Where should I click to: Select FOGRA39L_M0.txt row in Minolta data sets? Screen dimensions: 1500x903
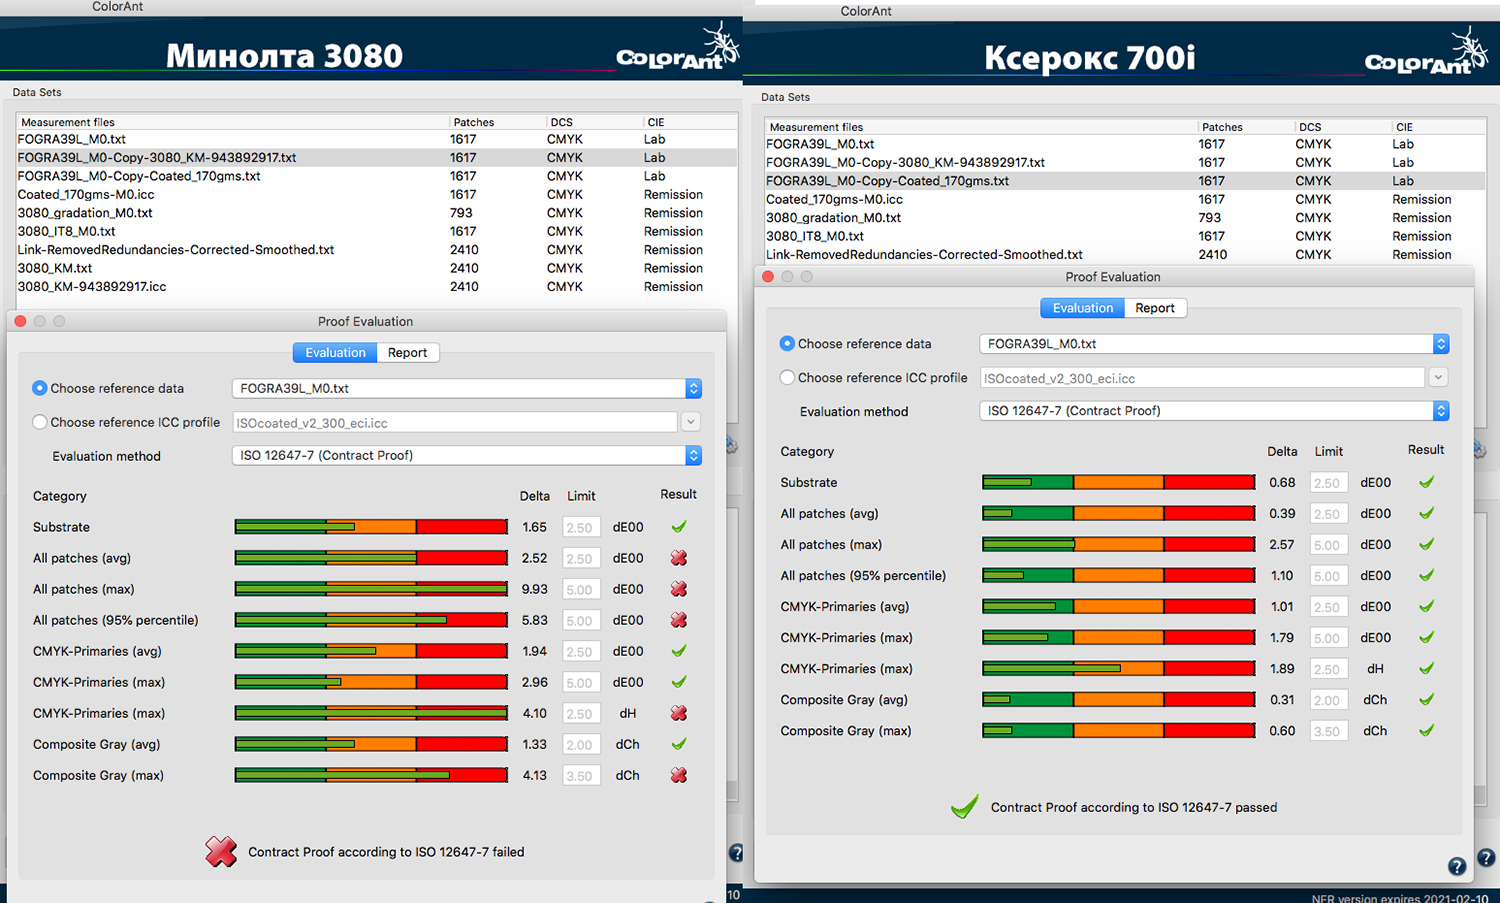[377, 139]
